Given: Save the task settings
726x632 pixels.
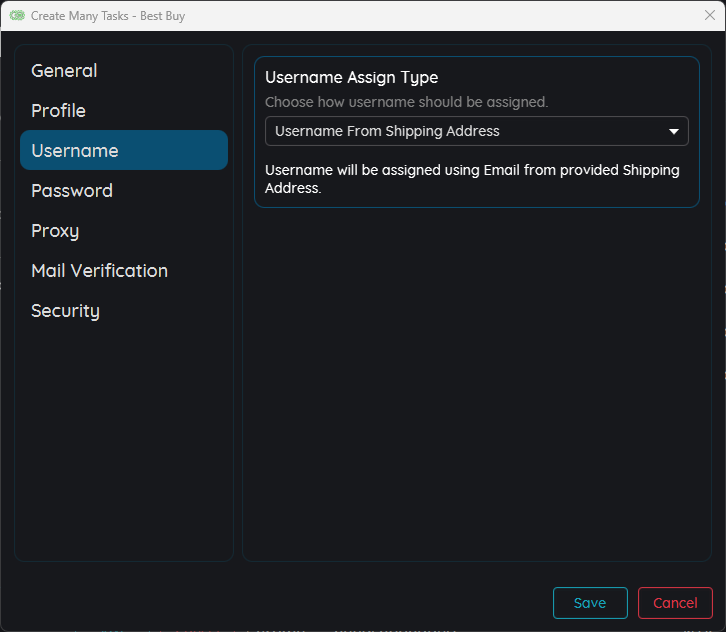Looking at the screenshot, I should [x=590, y=603].
